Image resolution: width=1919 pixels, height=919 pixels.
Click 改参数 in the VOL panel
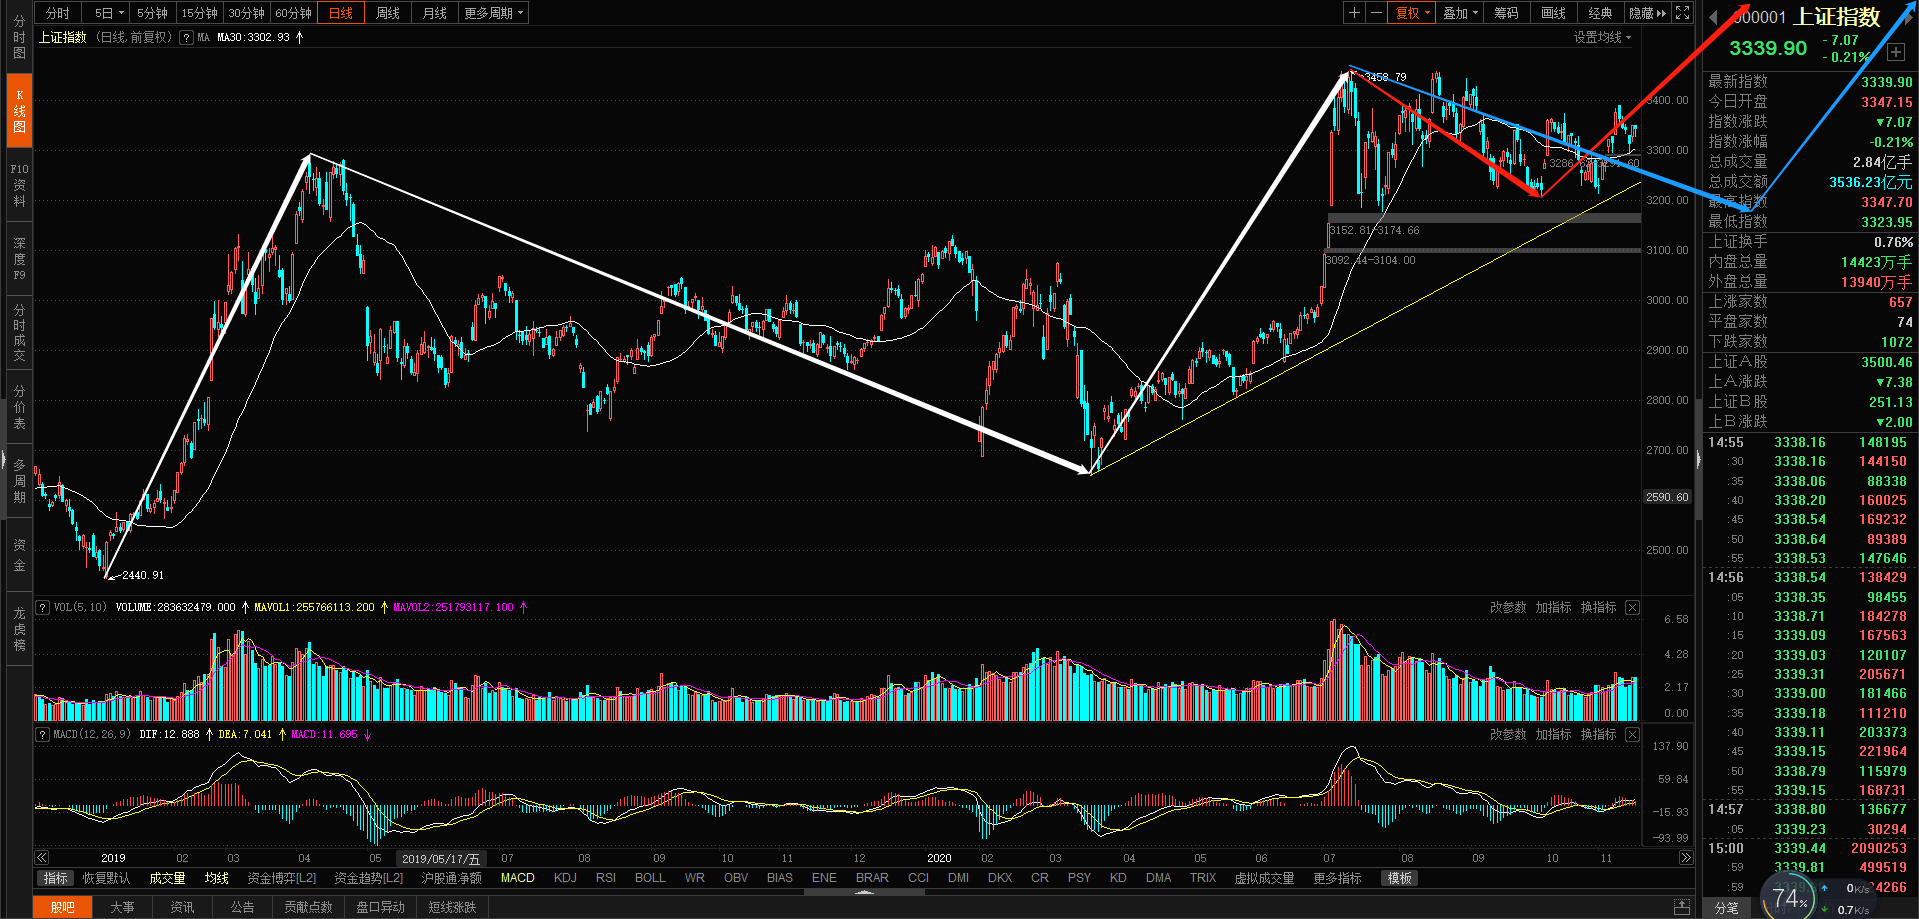point(1508,607)
